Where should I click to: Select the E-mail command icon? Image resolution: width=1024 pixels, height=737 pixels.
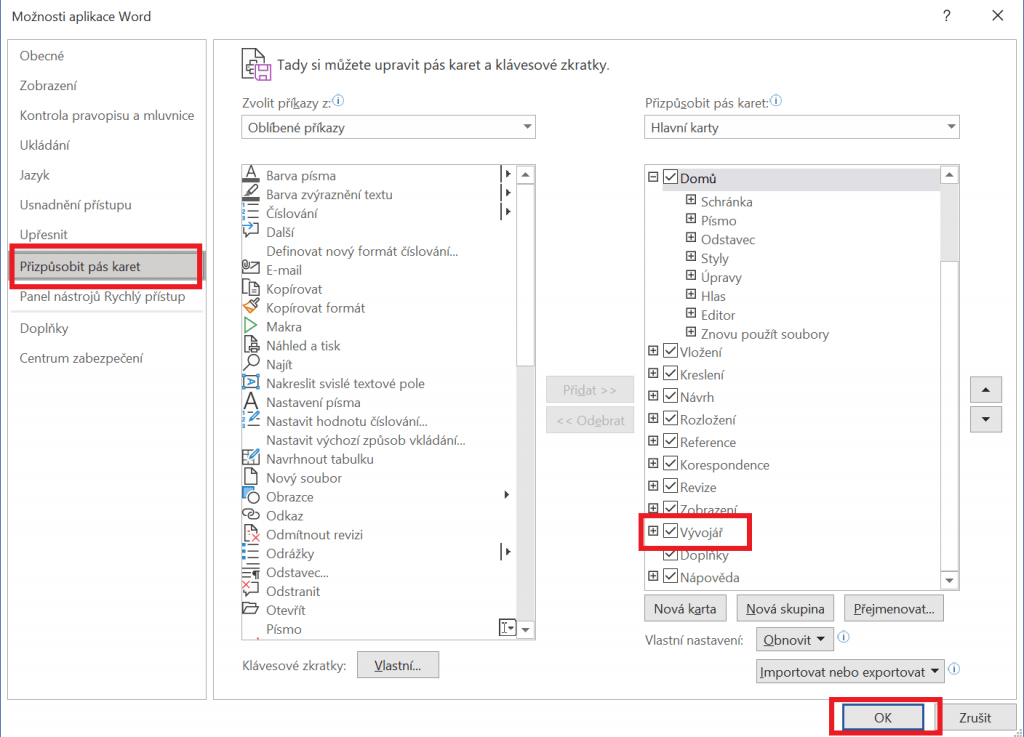[x=251, y=270]
